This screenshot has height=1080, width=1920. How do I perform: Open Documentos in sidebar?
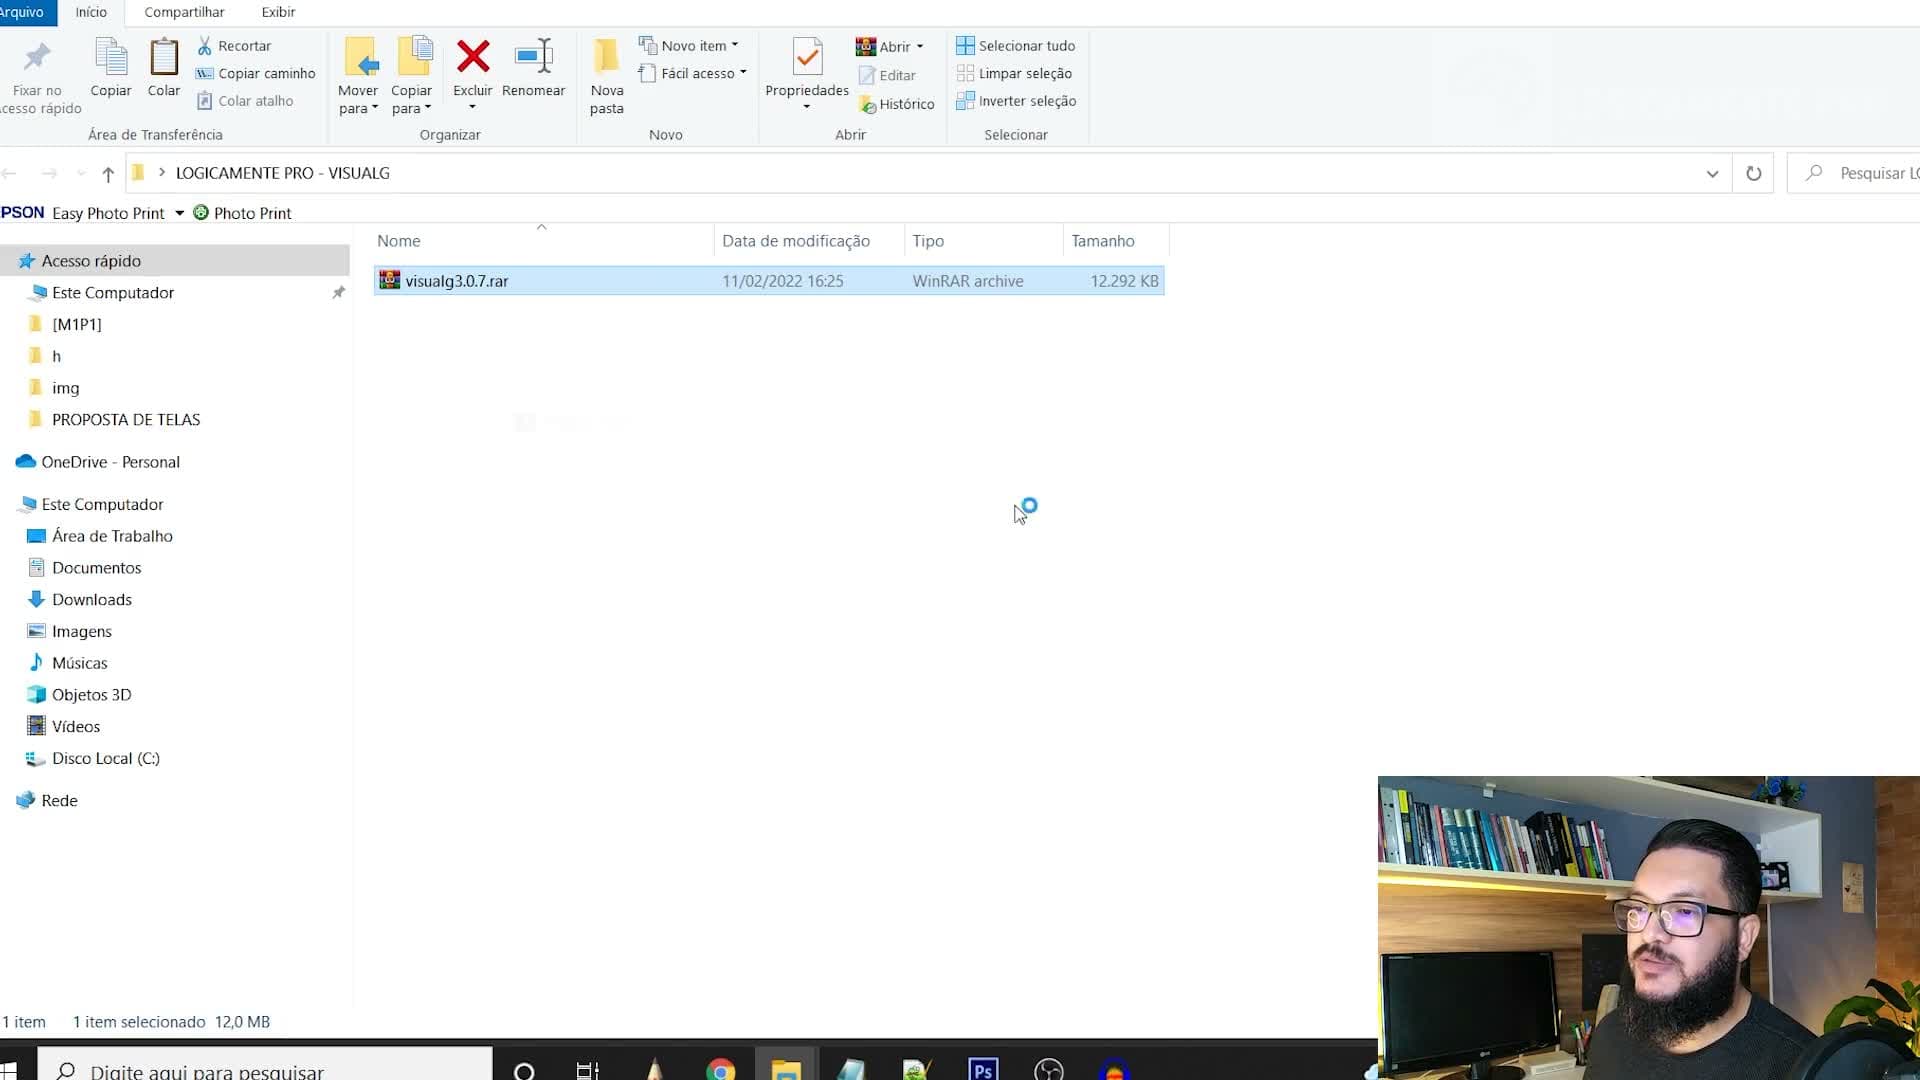[96, 568]
